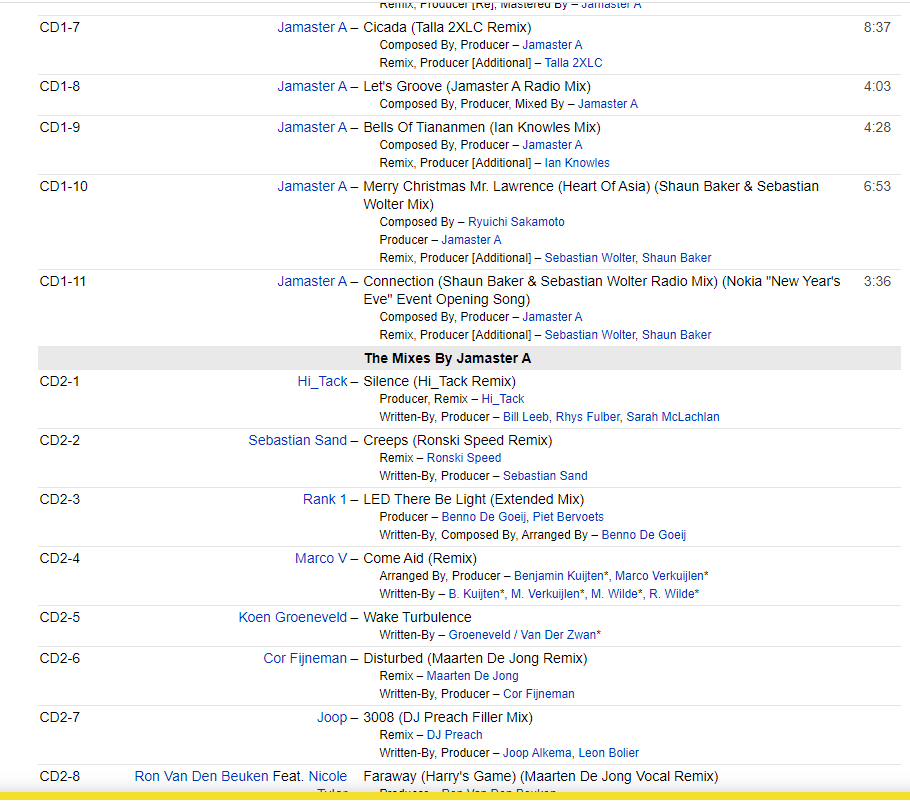
Task: Select track title LED There Be Light (Extended Mix)
Action: [474, 500]
